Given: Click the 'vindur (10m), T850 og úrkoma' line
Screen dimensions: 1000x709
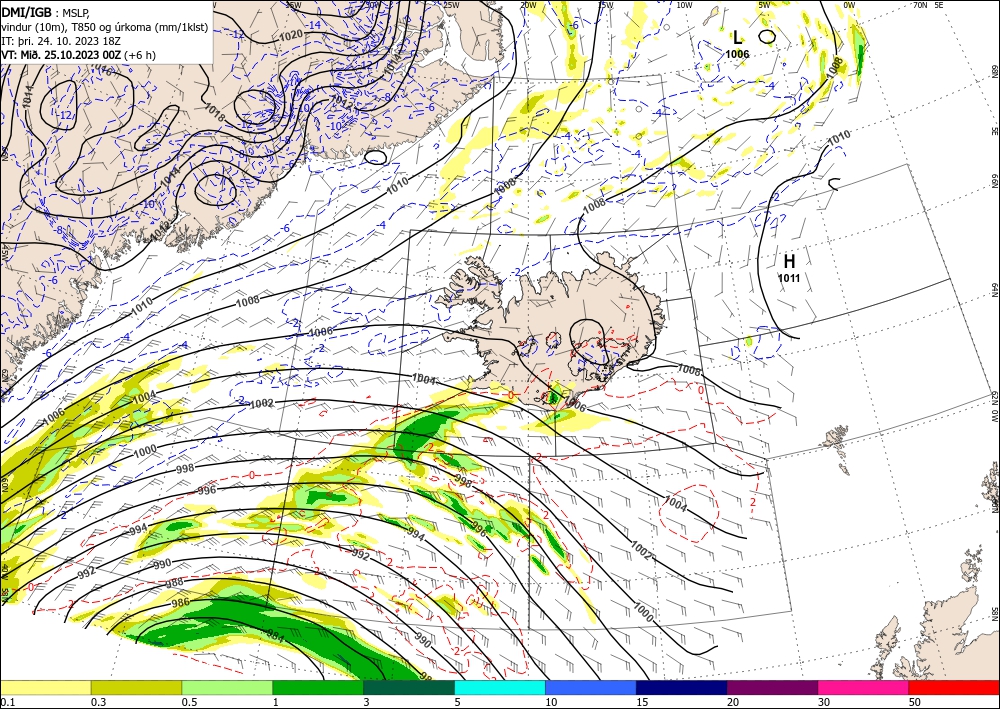Looking at the screenshot, I should pyautogui.click(x=104, y=27).
